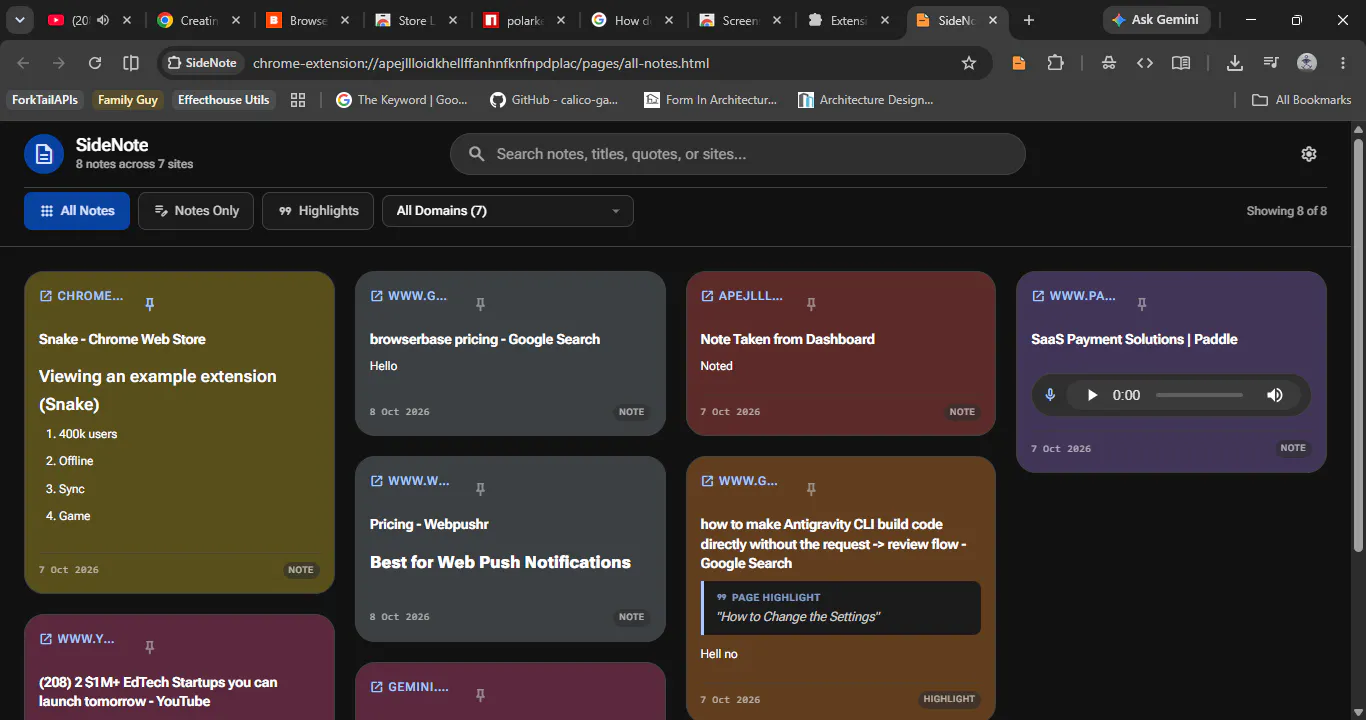Pin the browserbase pricing note

click(480, 304)
